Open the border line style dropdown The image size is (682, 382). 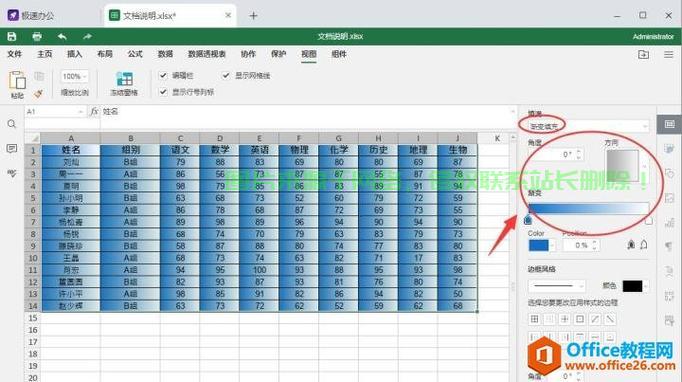pyautogui.click(x=556, y=286)
